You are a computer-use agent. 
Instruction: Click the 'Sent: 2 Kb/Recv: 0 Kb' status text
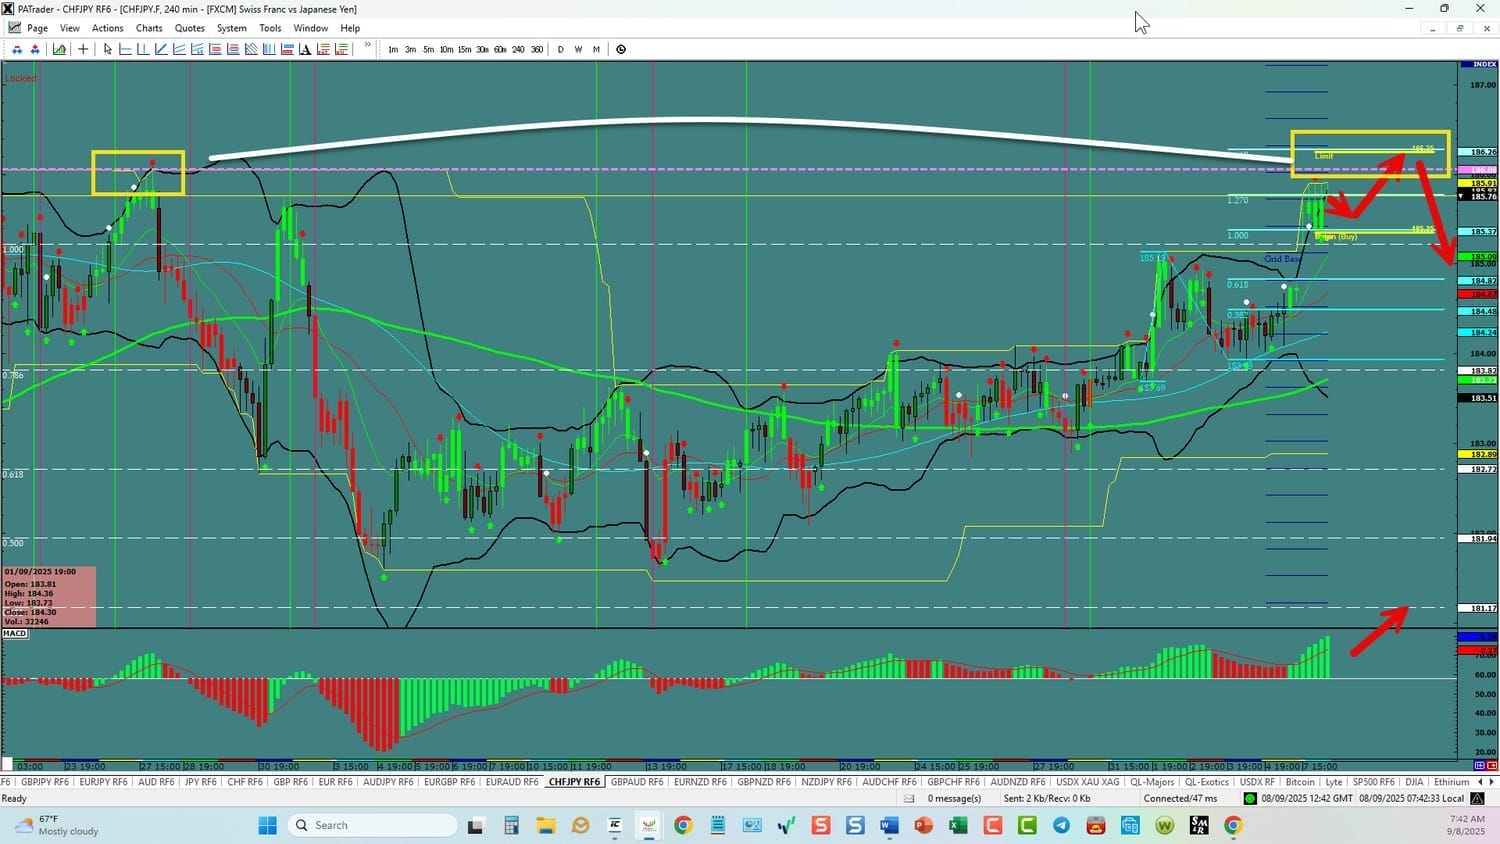tap(1047, 798)
